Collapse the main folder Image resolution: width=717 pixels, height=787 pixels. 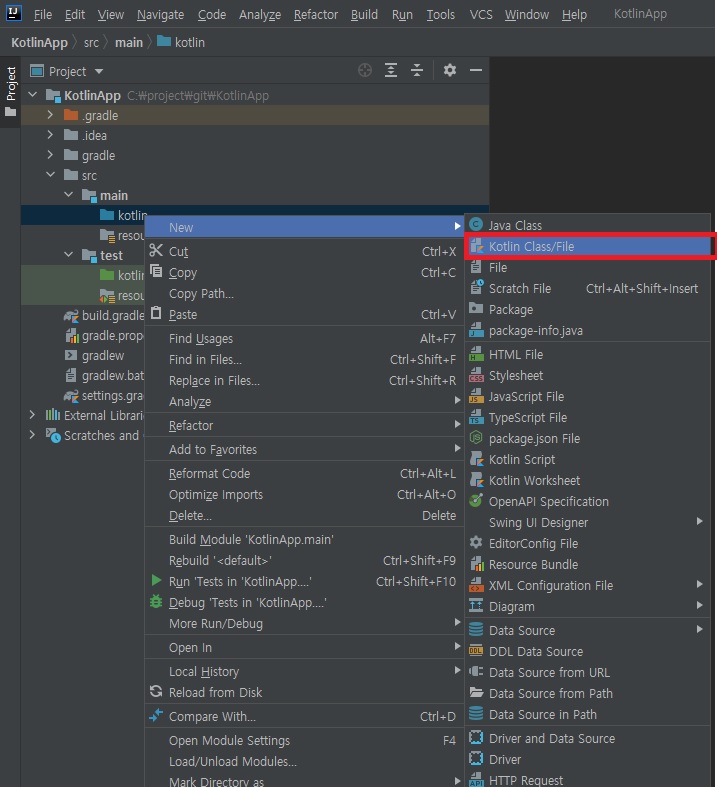click(x=69, y=195)
